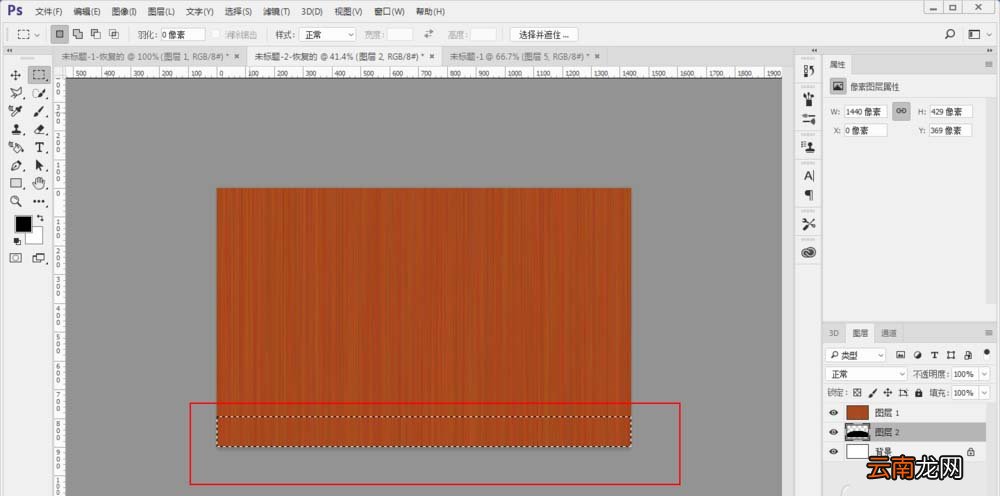
Task: Open the Clone Source panel icon
Action: click(809, 147)
